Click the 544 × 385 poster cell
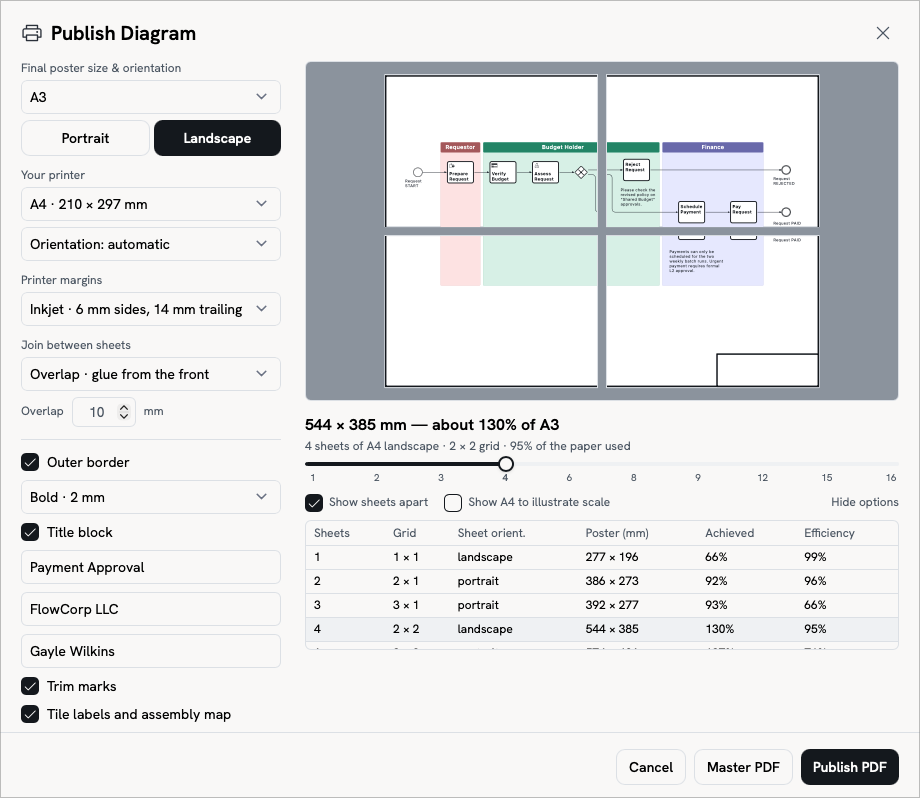The width and height of the screenshot is (920, 798). (x=612, y=629)
